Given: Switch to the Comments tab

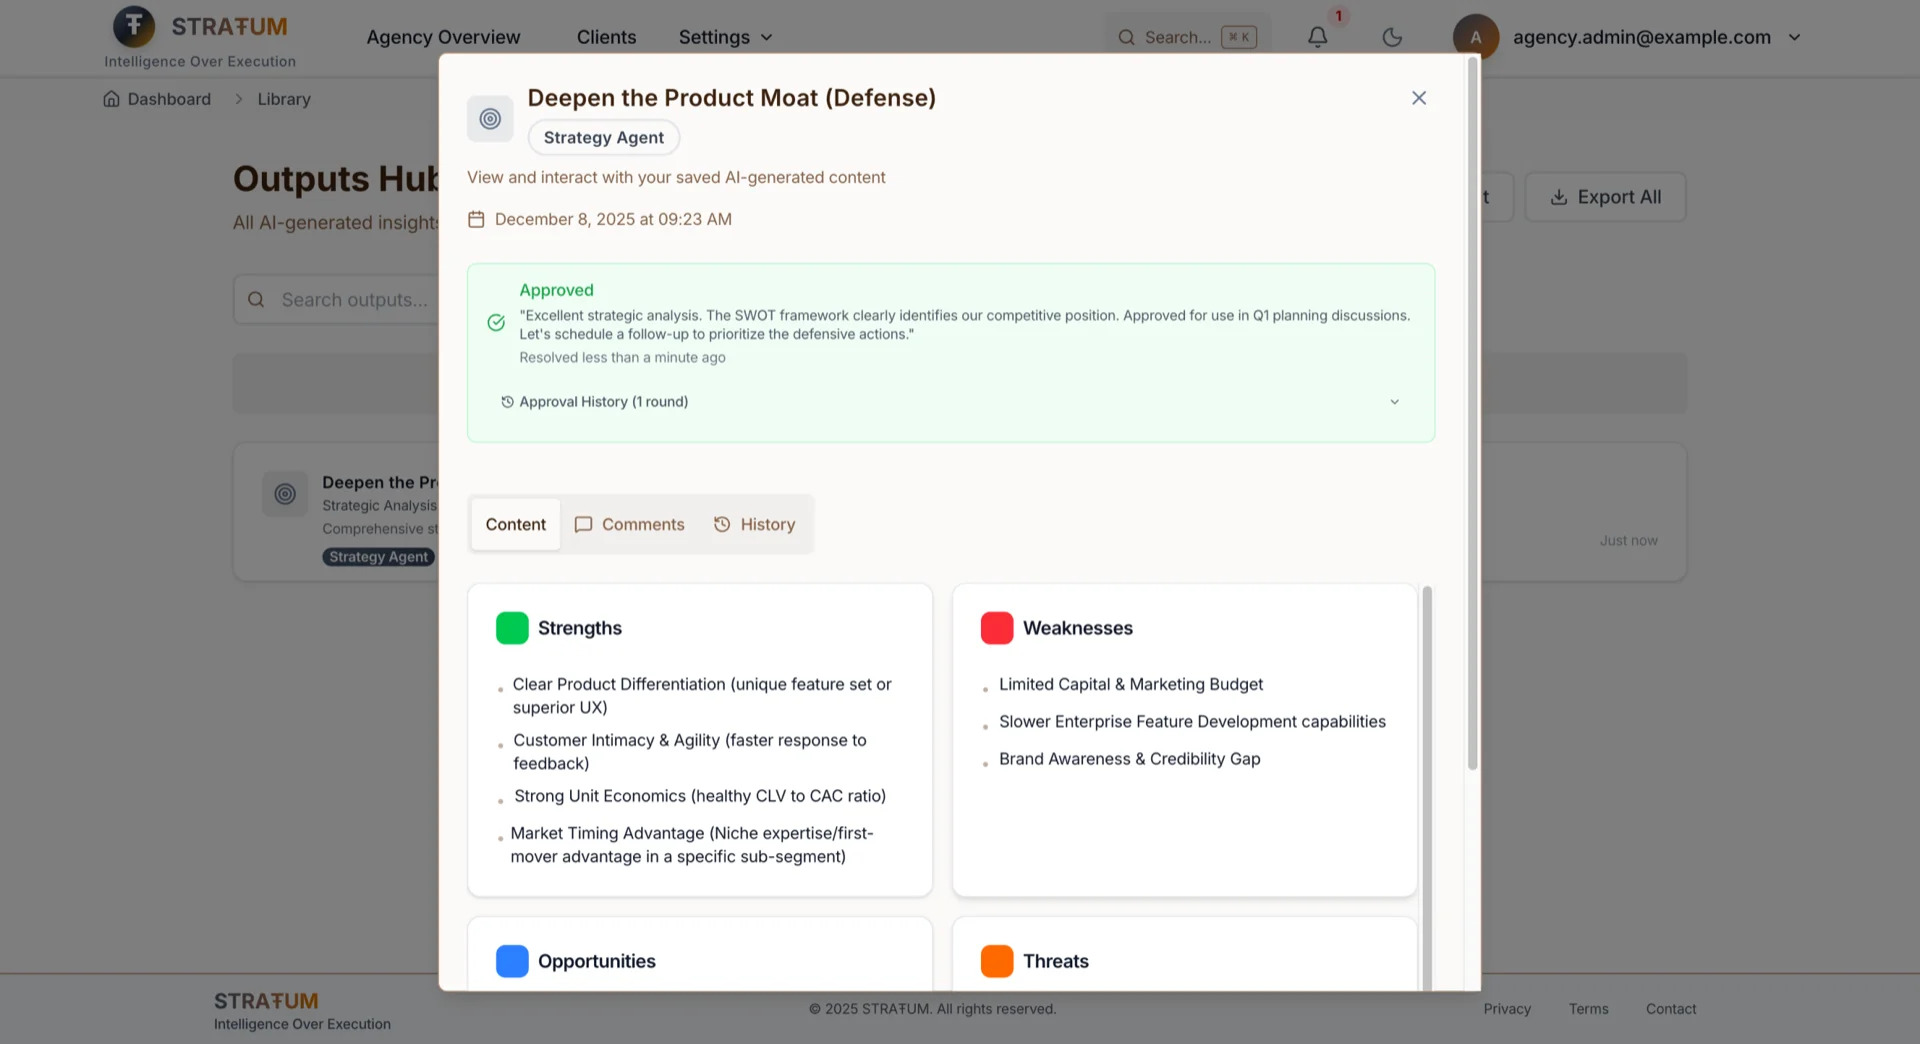Looking at the screenshot, I should tap(629, 524).
